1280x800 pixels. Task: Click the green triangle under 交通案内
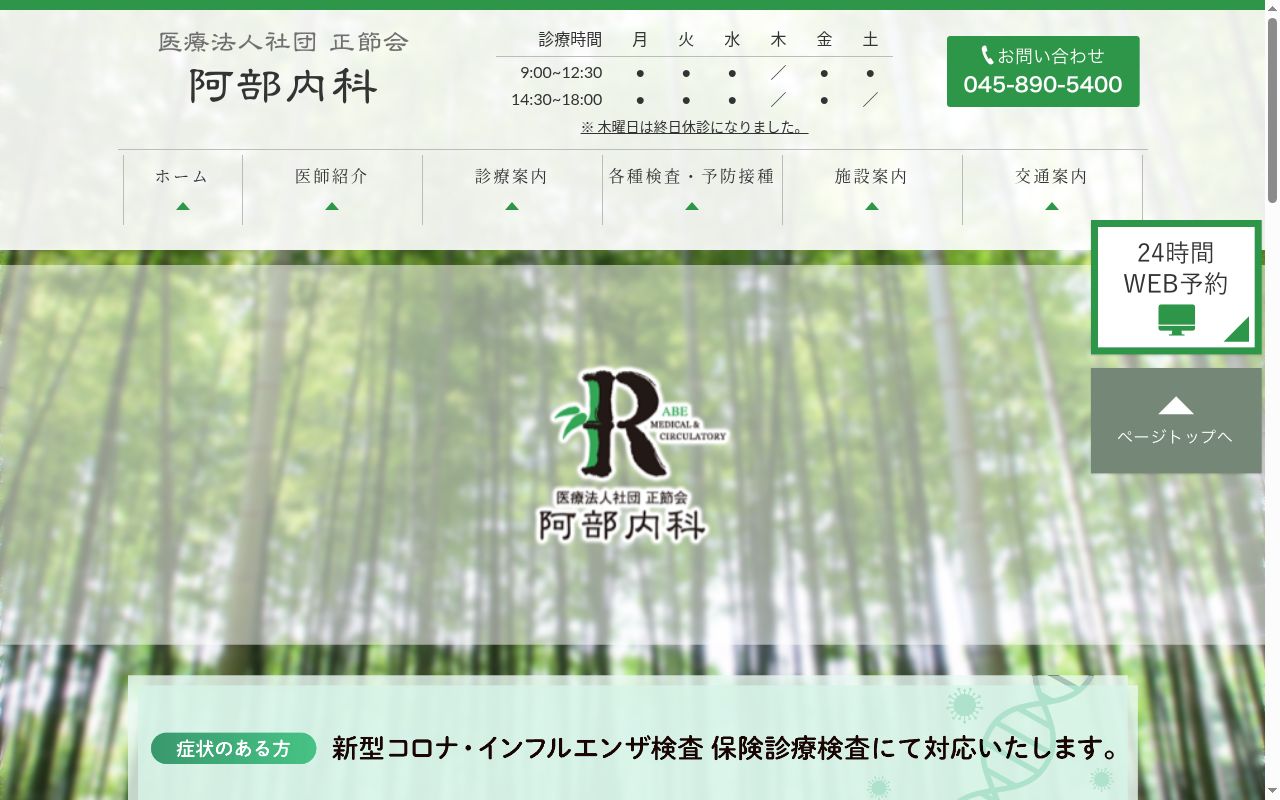pyautogui.click(x=1052, y=206)
